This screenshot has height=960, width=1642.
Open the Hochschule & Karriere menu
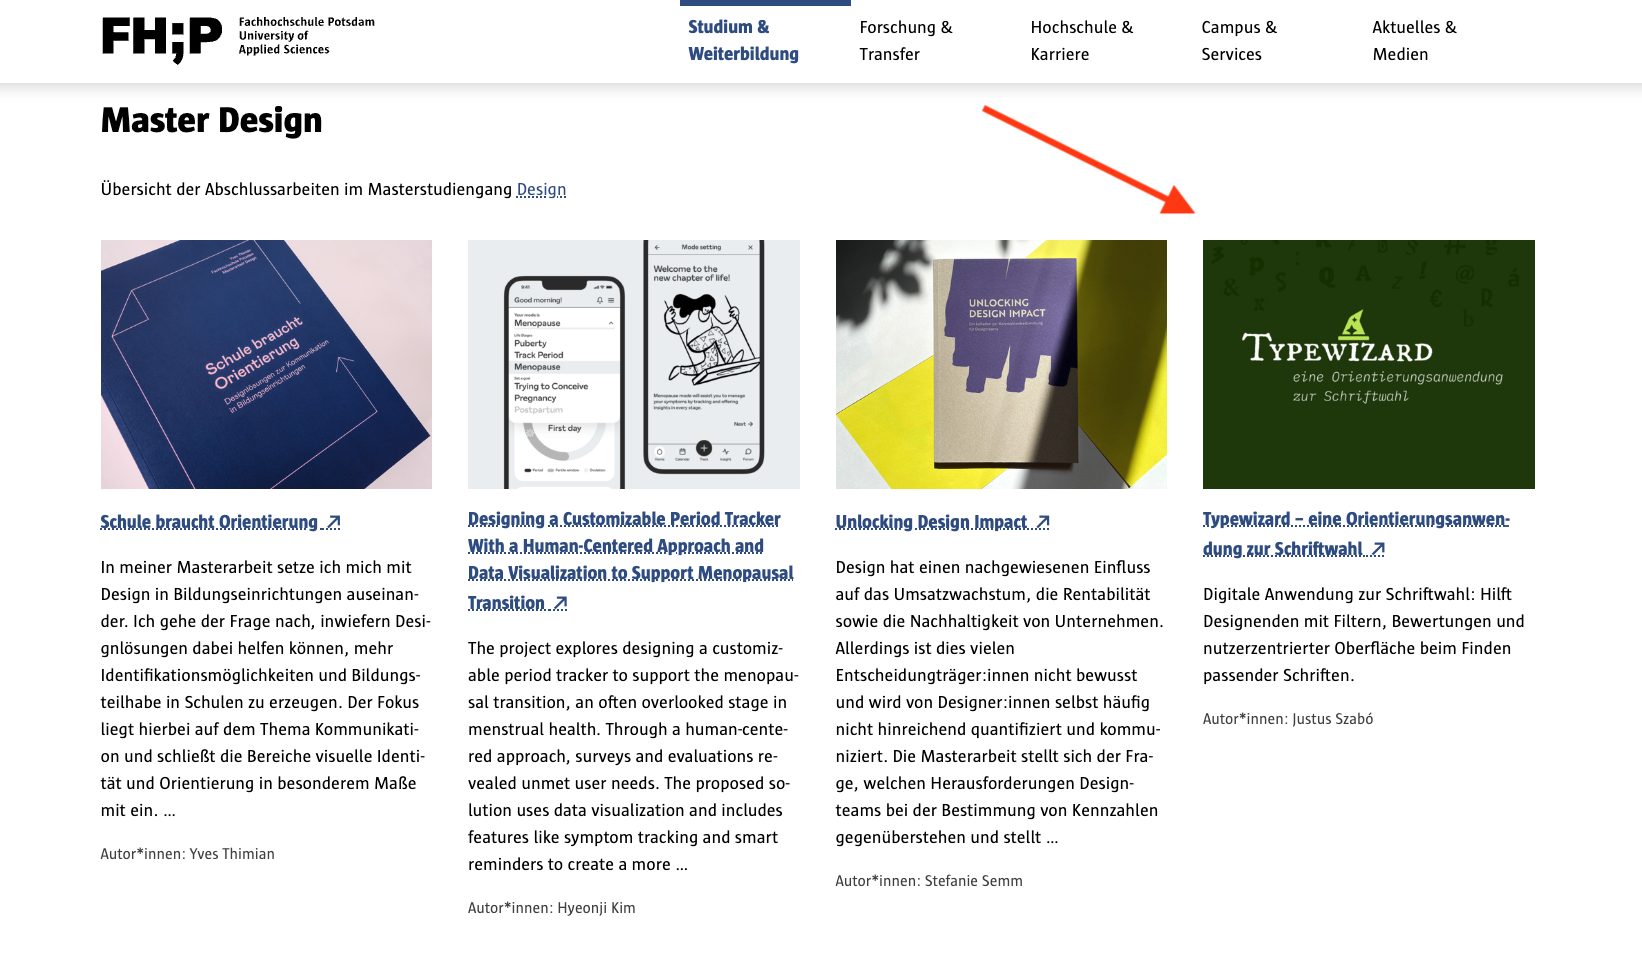pos(1082,41)
